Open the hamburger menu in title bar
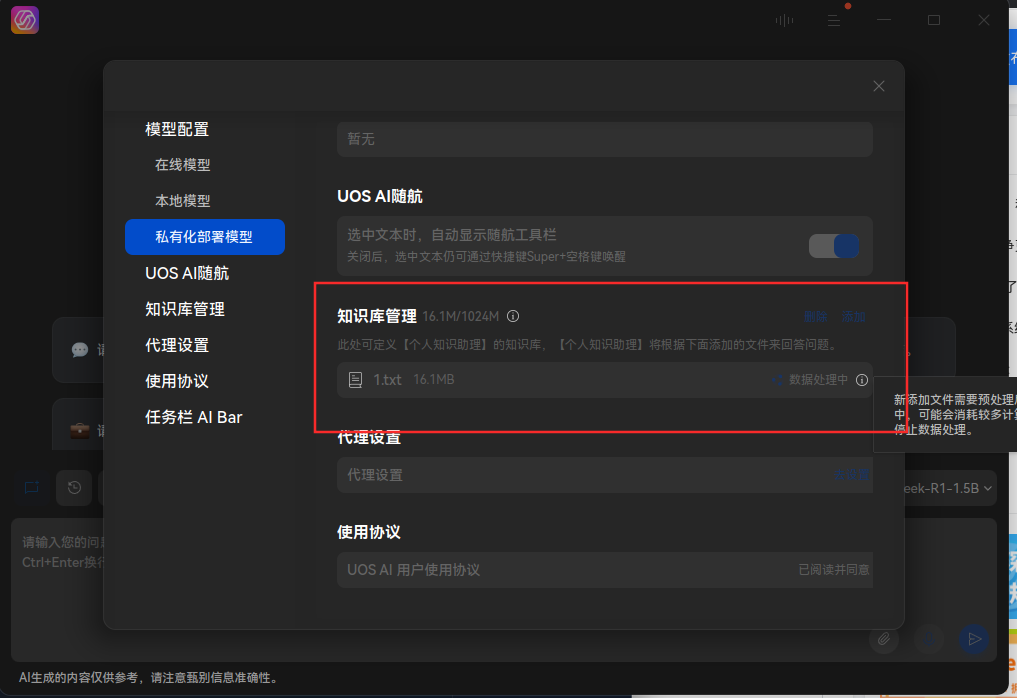The image size is (1017, 698). [834, 21]
